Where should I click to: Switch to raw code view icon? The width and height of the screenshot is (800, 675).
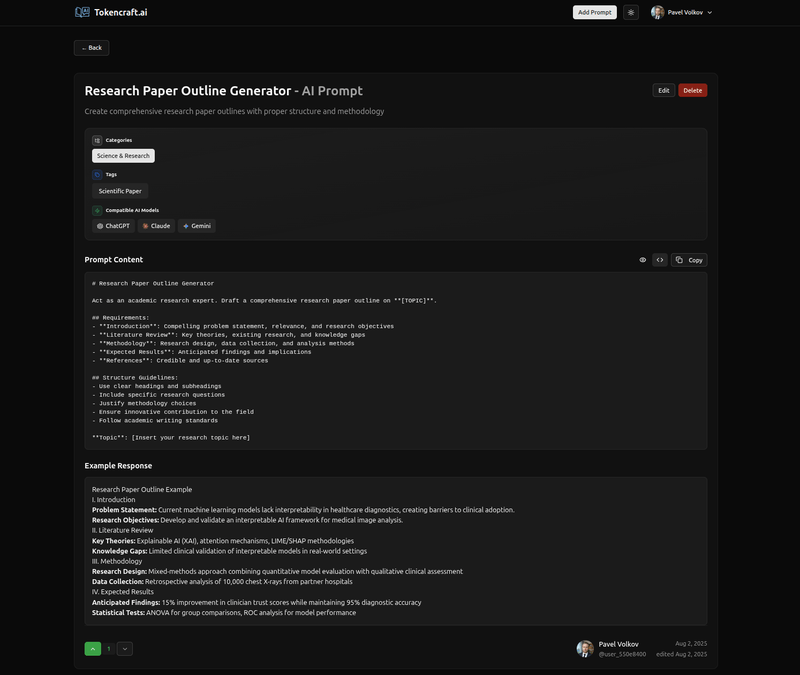pos(660,260)
